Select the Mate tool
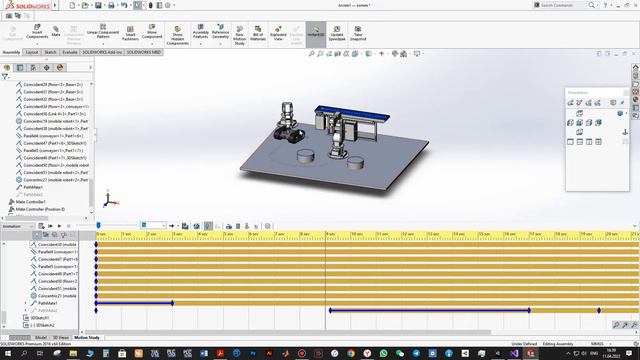Screen dimensions: 640x360 tap(56, 31)
